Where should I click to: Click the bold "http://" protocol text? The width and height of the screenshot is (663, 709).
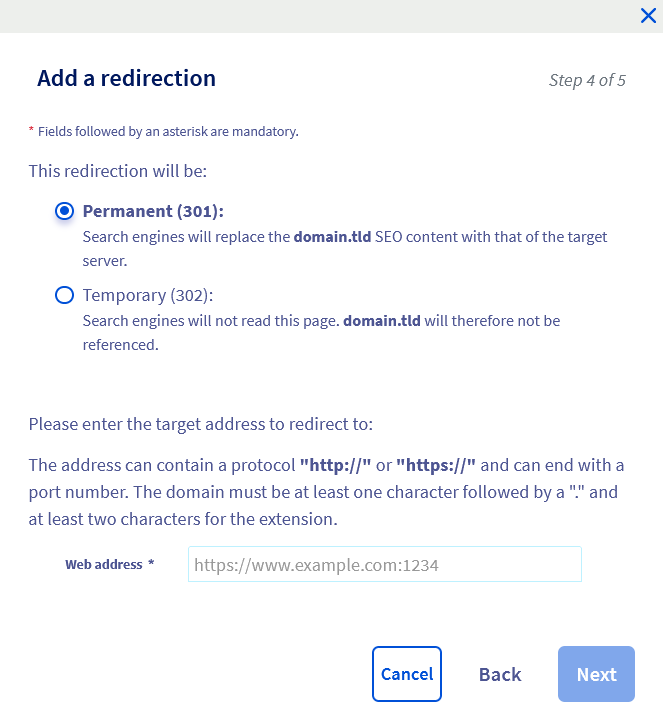(336, 466)
